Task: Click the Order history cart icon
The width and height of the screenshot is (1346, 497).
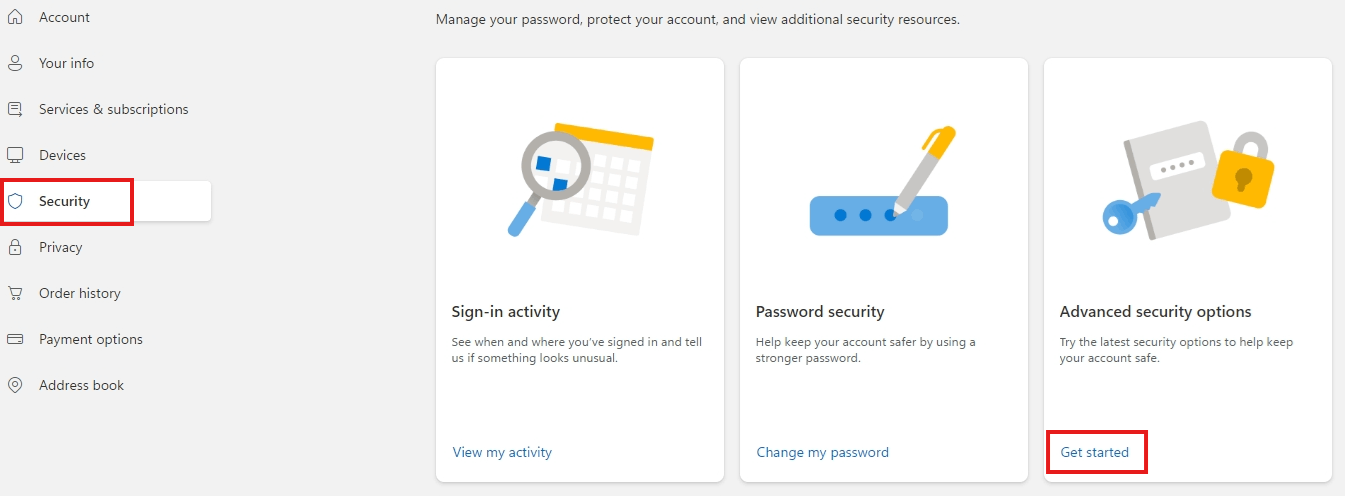Action: point(15,293)
